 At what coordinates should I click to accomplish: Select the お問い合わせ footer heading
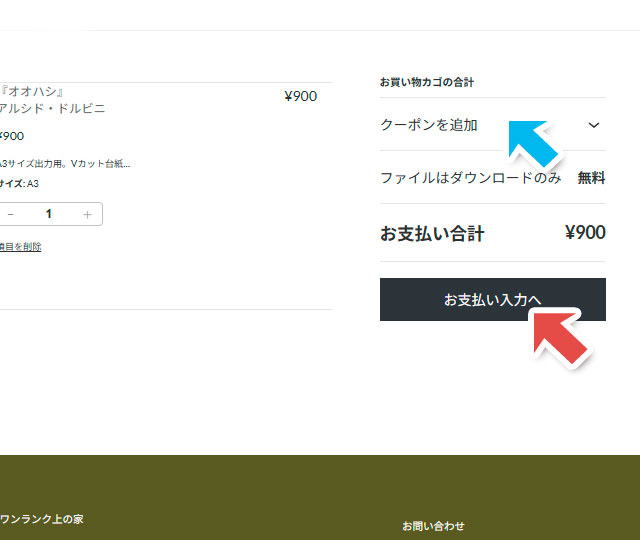433,525
